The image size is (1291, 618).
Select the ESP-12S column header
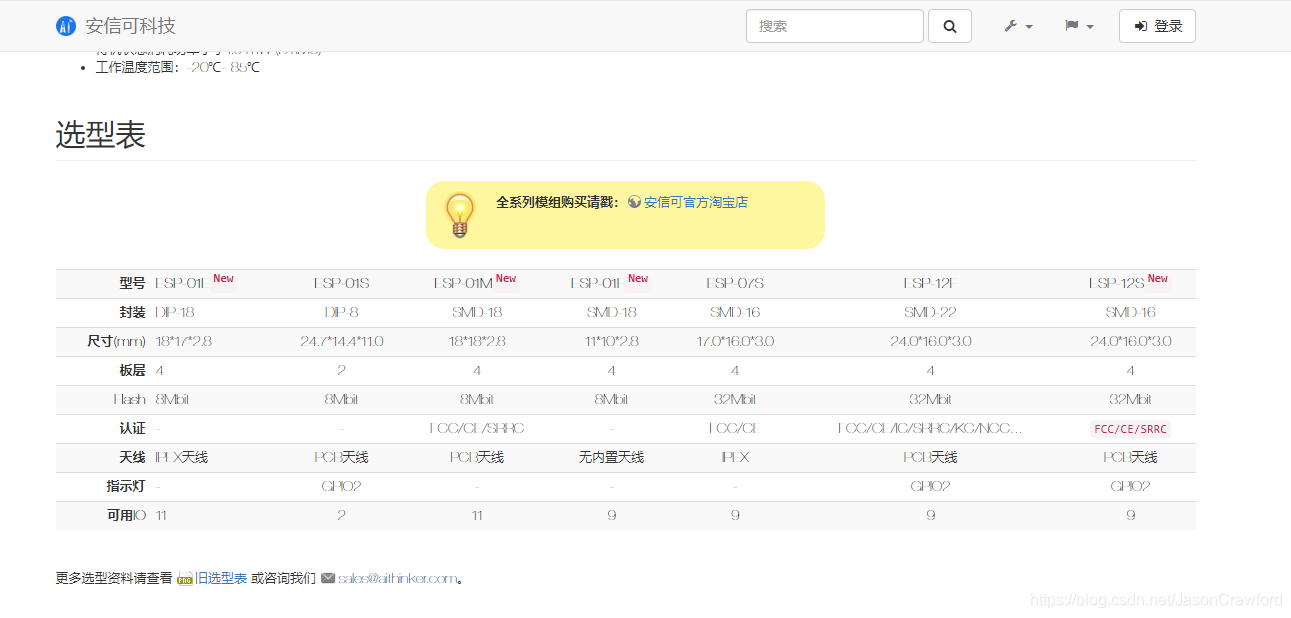click(x=1116, y=284)
